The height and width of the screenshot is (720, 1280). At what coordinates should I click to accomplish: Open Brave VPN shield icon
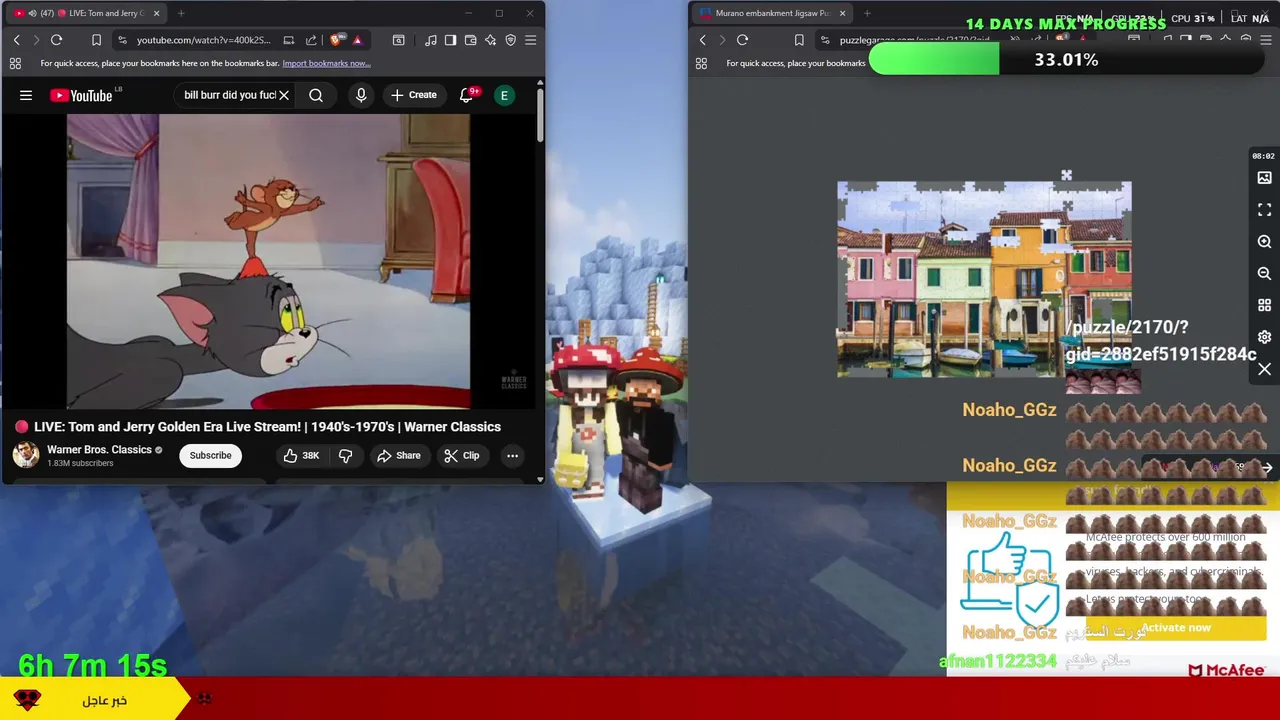pyautogui.click(x=510, y=40)
